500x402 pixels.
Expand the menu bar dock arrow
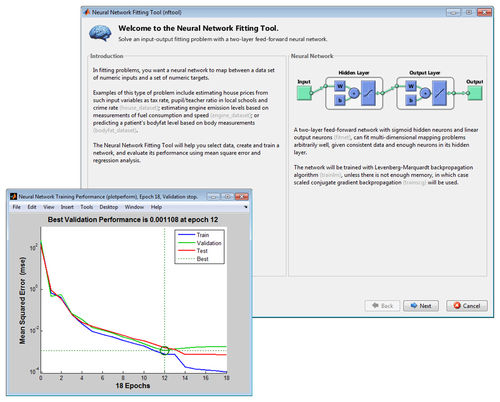(246, 207)
